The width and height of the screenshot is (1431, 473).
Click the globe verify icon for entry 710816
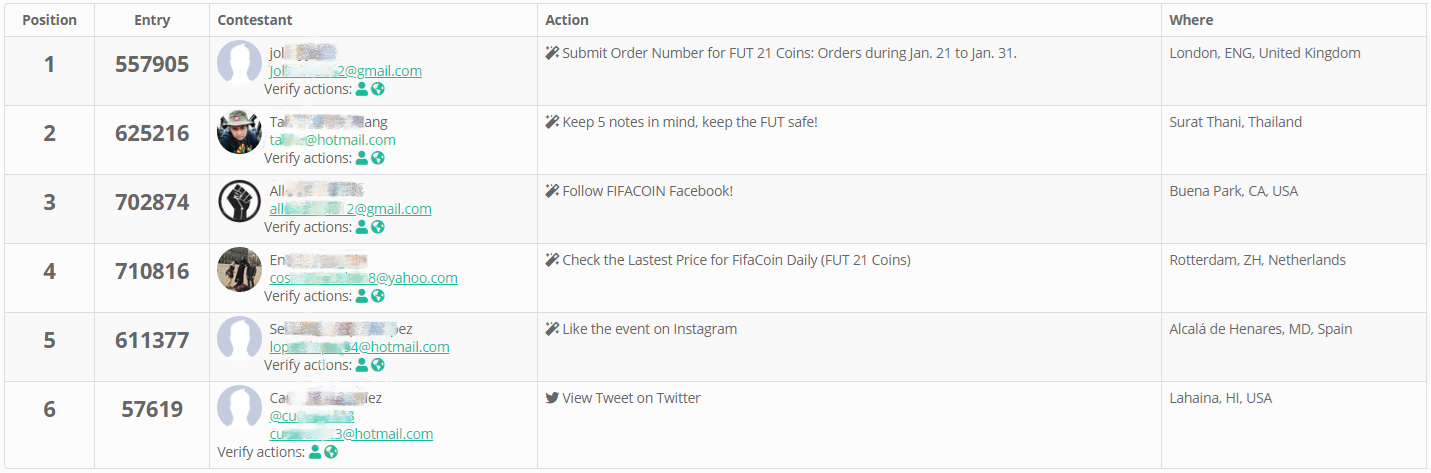pyautogui.click(x=378, y=296)
